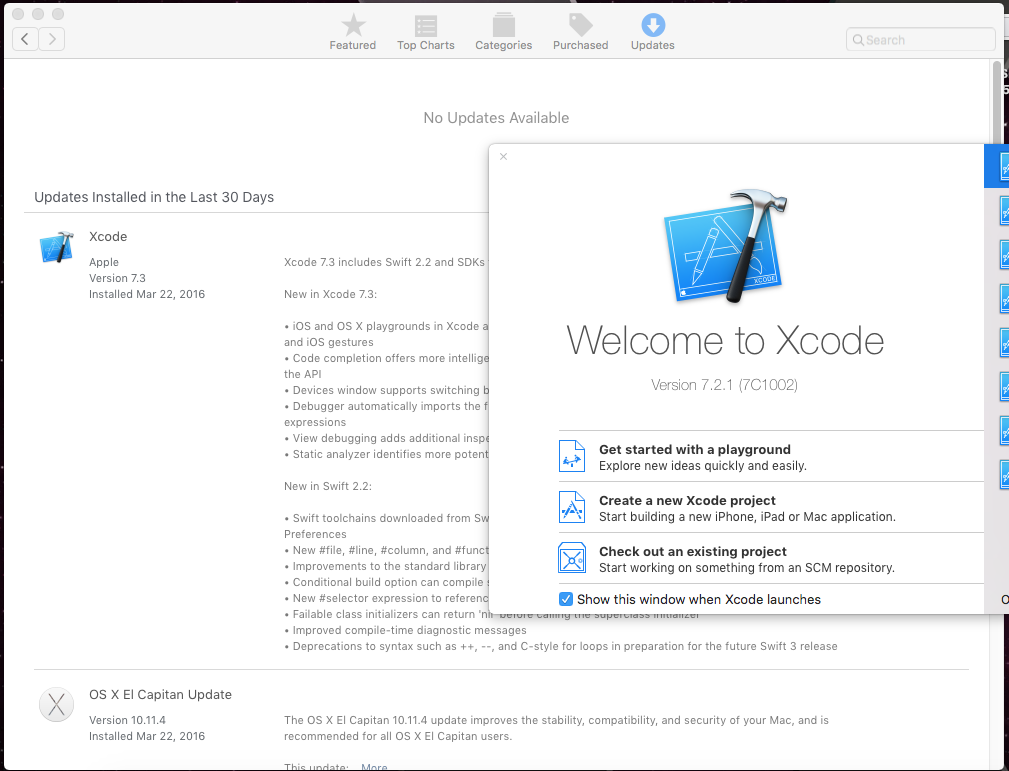Click the 'New in Swift 2.2:' text
1009x771 pixels.
(x=328, y=486)
